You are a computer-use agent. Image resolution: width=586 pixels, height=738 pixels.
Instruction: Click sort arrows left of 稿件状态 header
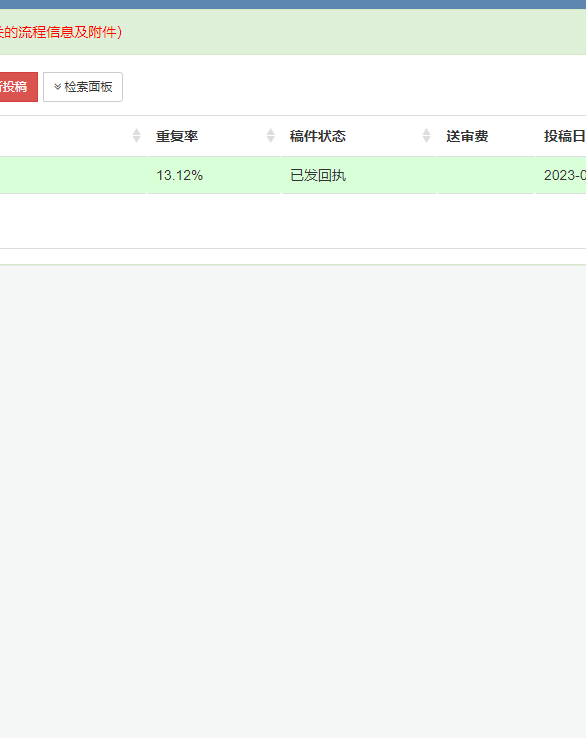pos(271,136)
